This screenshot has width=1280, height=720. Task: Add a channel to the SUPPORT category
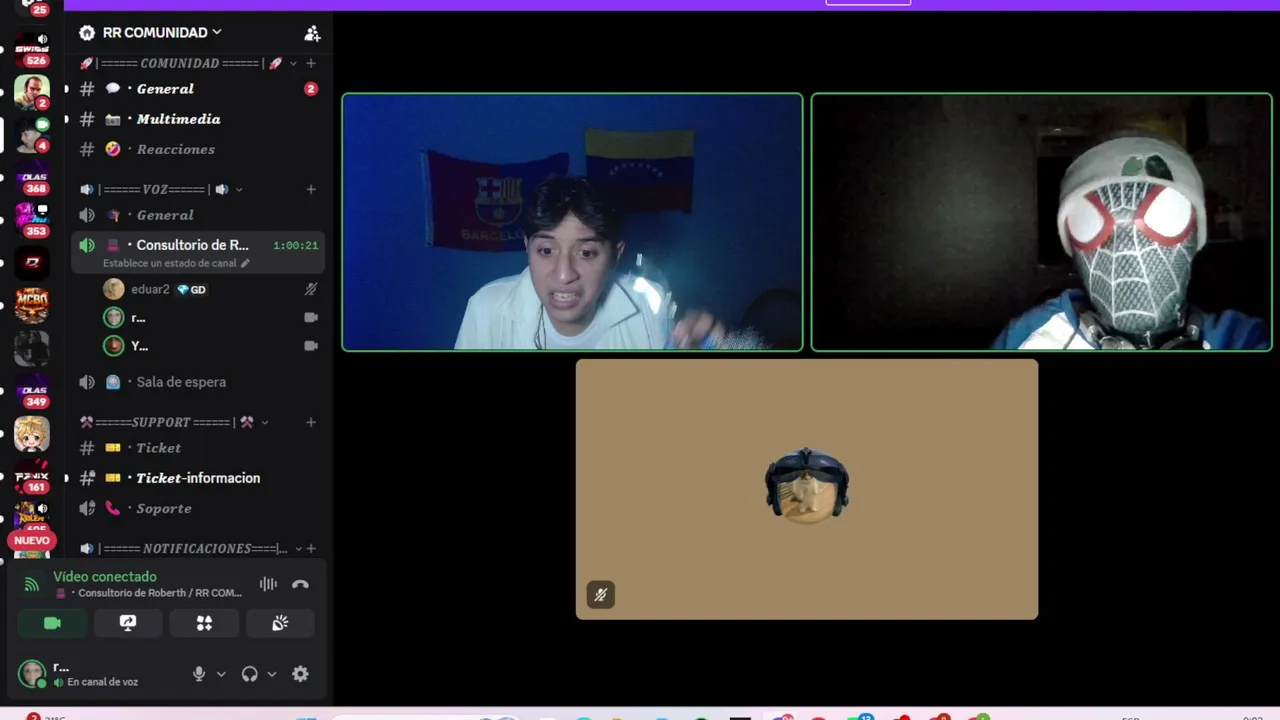click(311, 422)
